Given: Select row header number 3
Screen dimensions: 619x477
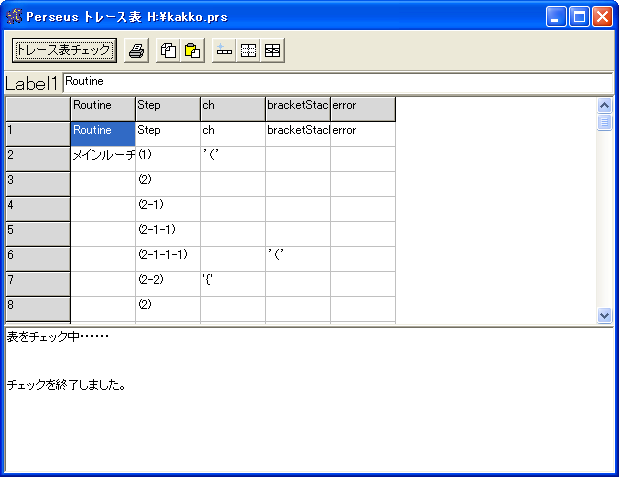Looking at the screenshot, I should (x=38, y=181).
